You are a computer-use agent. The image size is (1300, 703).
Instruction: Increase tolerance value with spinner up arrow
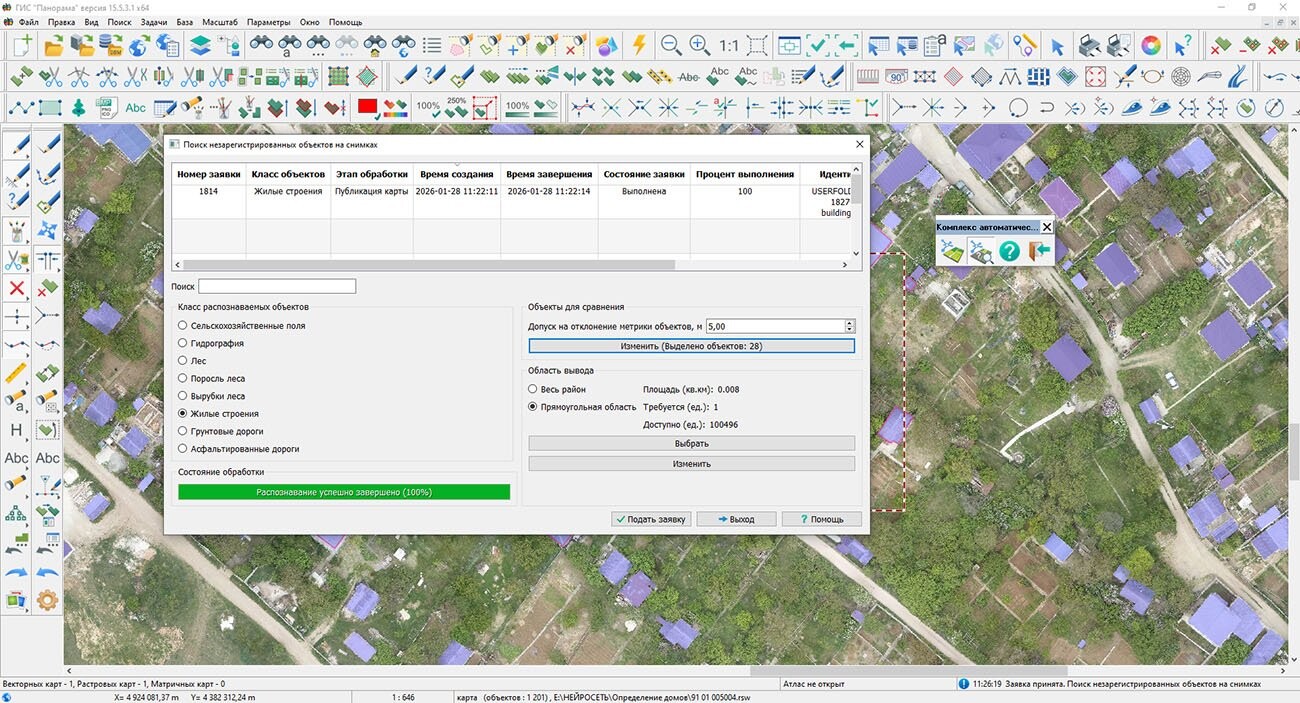coord(850,322)
